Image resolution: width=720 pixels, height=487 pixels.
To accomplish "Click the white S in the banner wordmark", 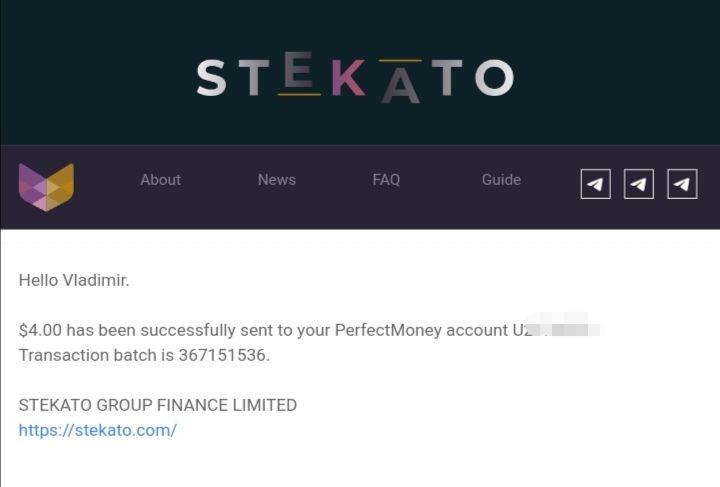I will [212, 78].
